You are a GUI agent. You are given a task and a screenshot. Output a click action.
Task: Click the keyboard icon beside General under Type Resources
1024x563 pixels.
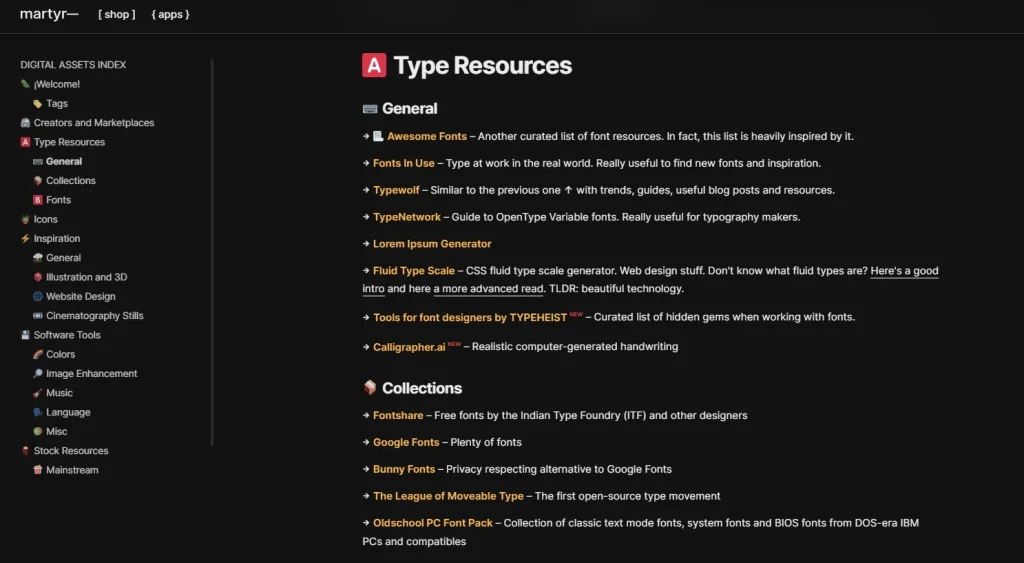[x=38, y=161]
